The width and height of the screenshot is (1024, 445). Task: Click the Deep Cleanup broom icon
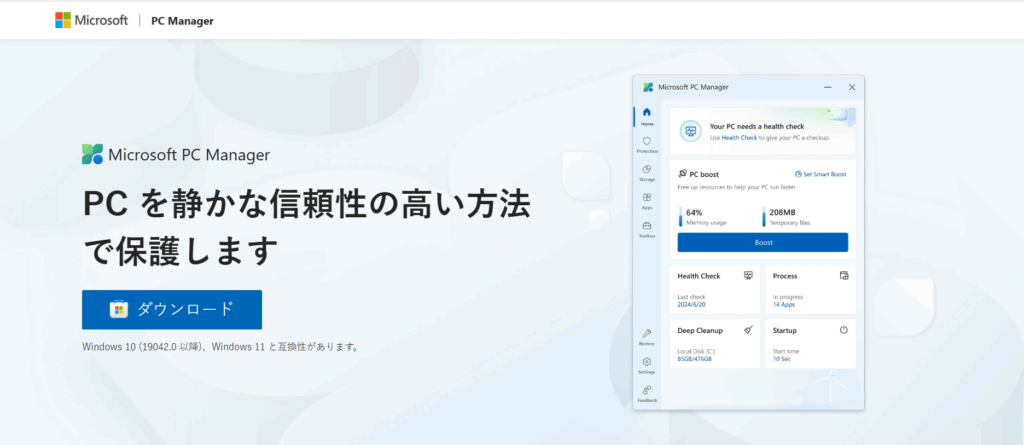click(x=748, y=330)
